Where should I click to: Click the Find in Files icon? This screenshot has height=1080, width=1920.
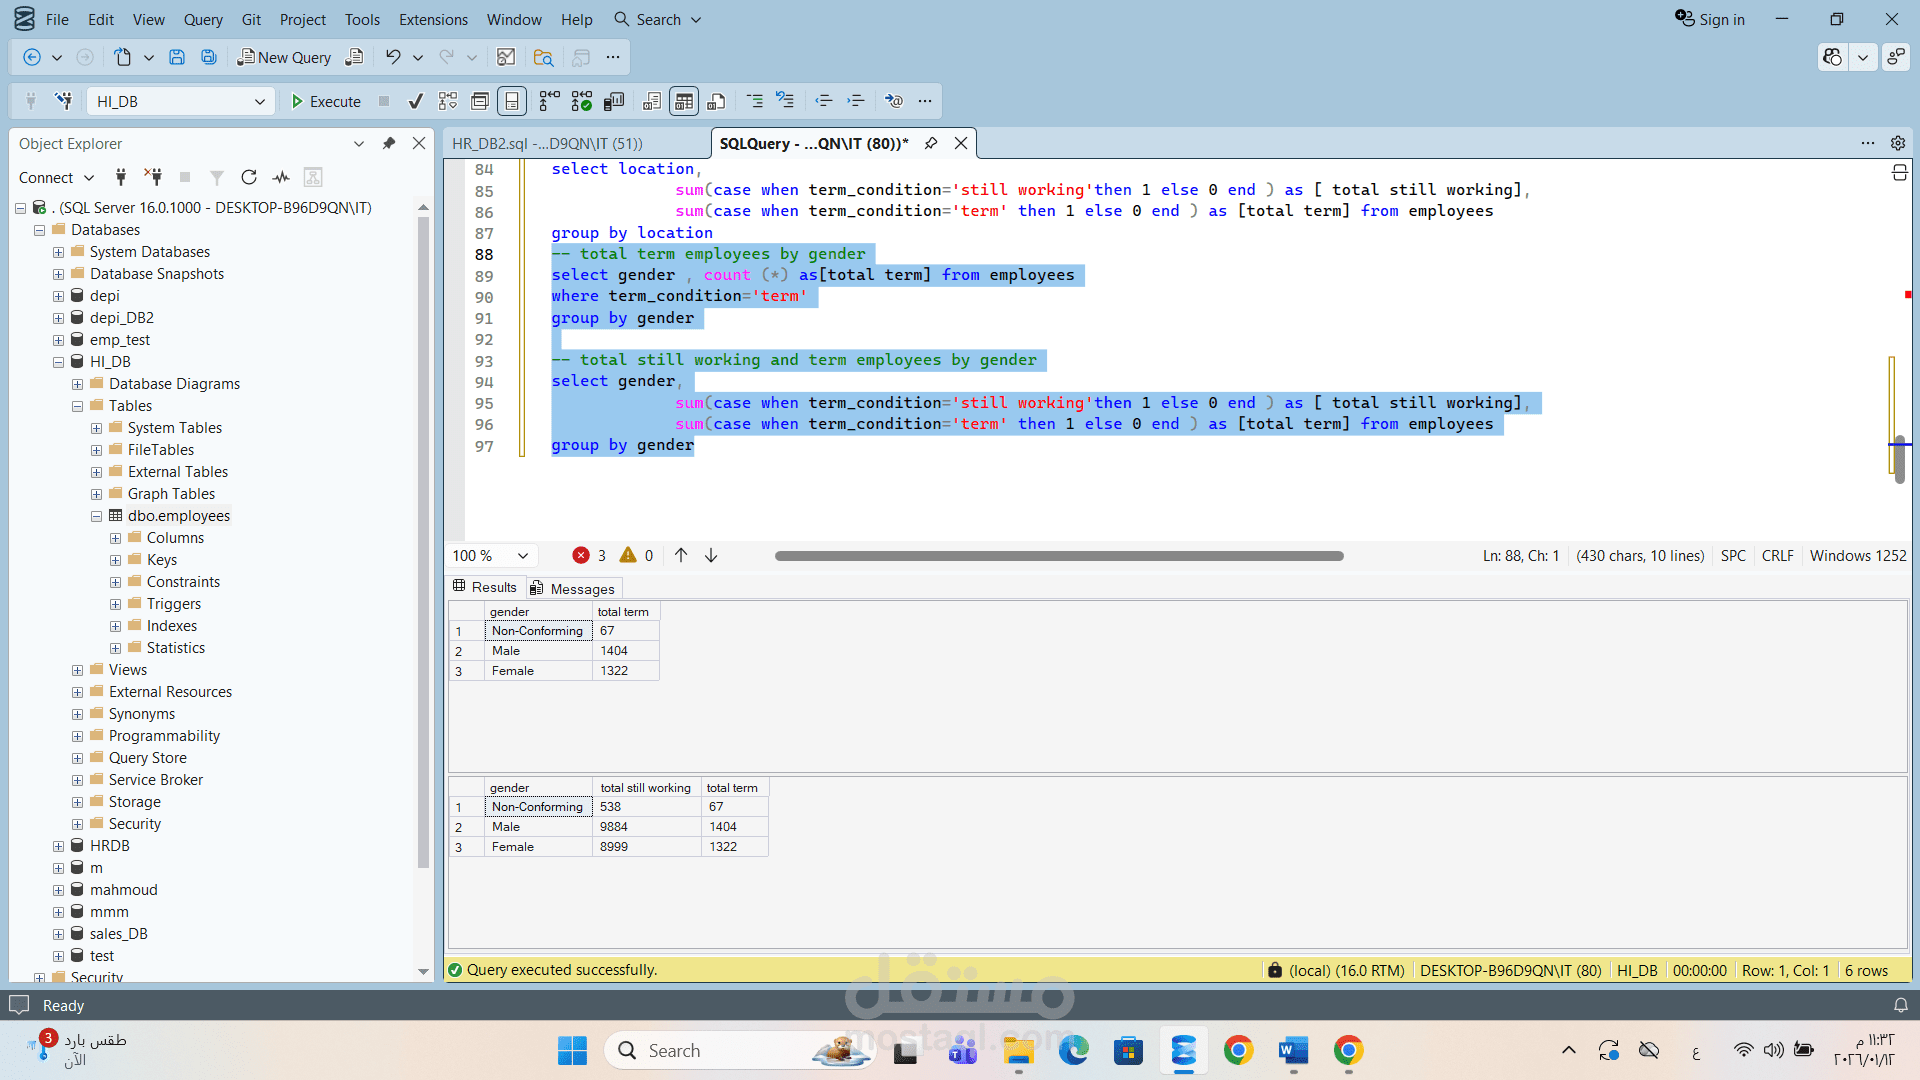pos(543,57)
